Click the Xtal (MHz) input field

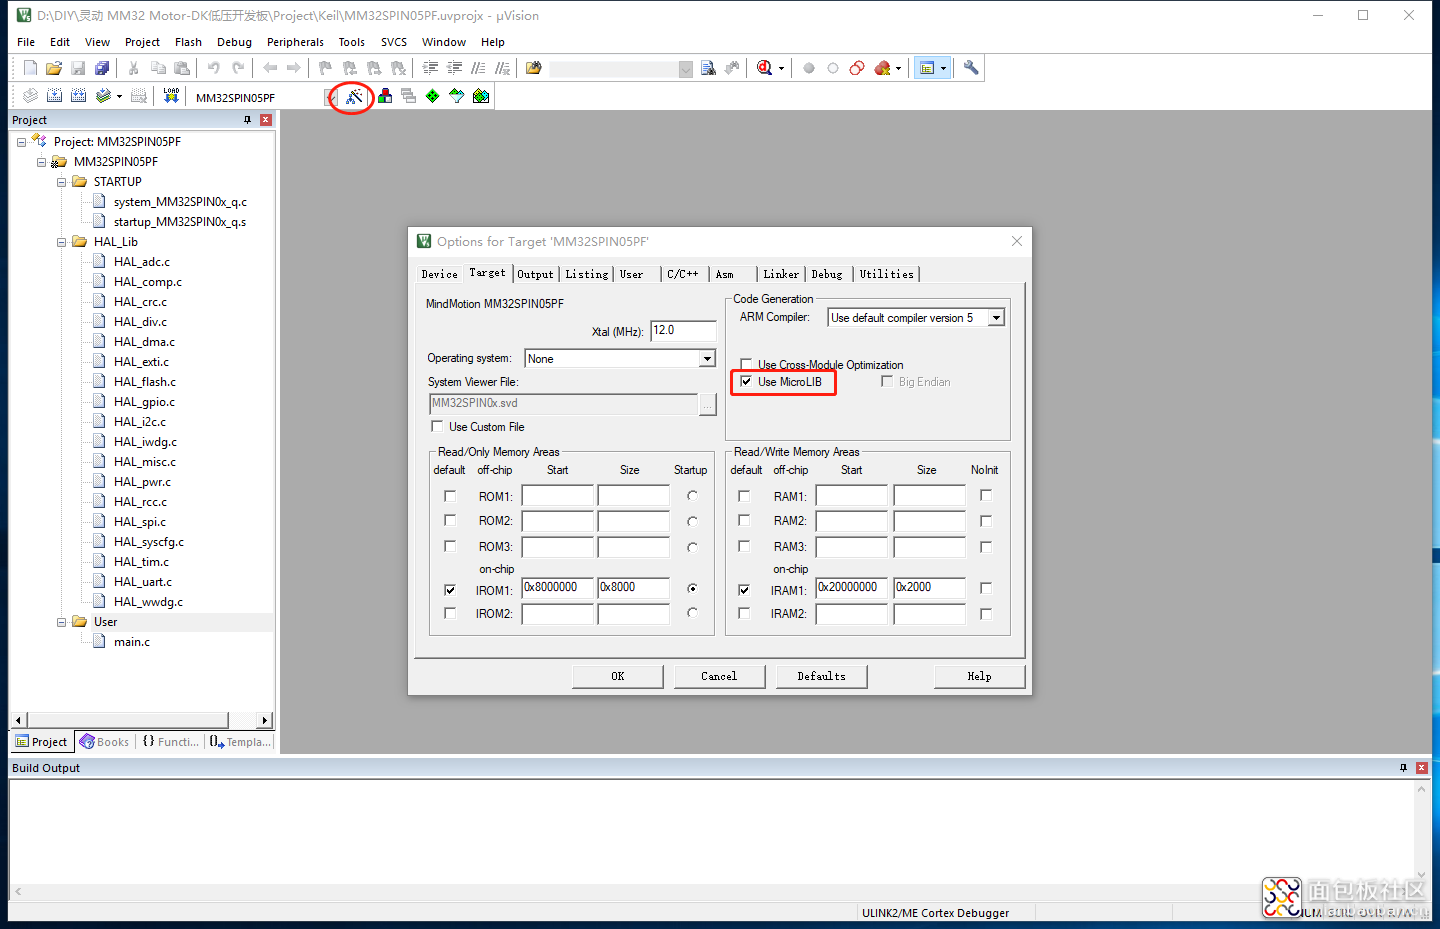coord(683,331)
